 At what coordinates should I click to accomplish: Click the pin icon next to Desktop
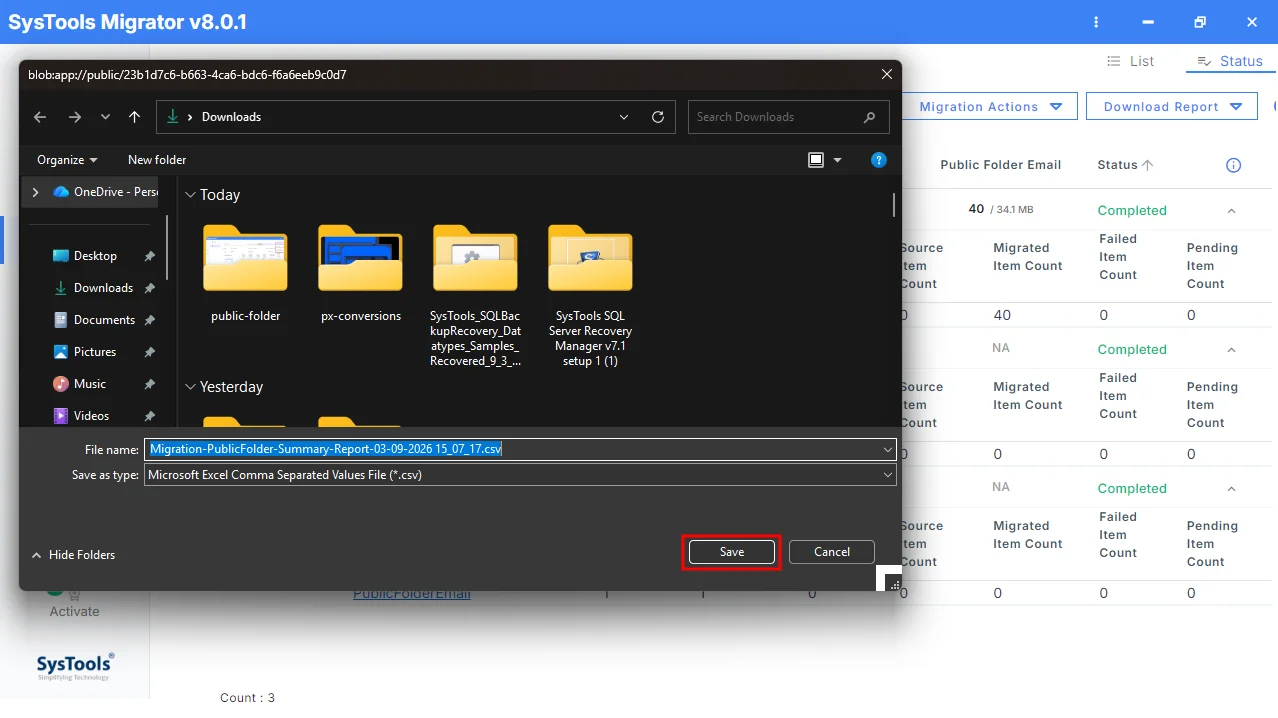click(x=149, y=256)
